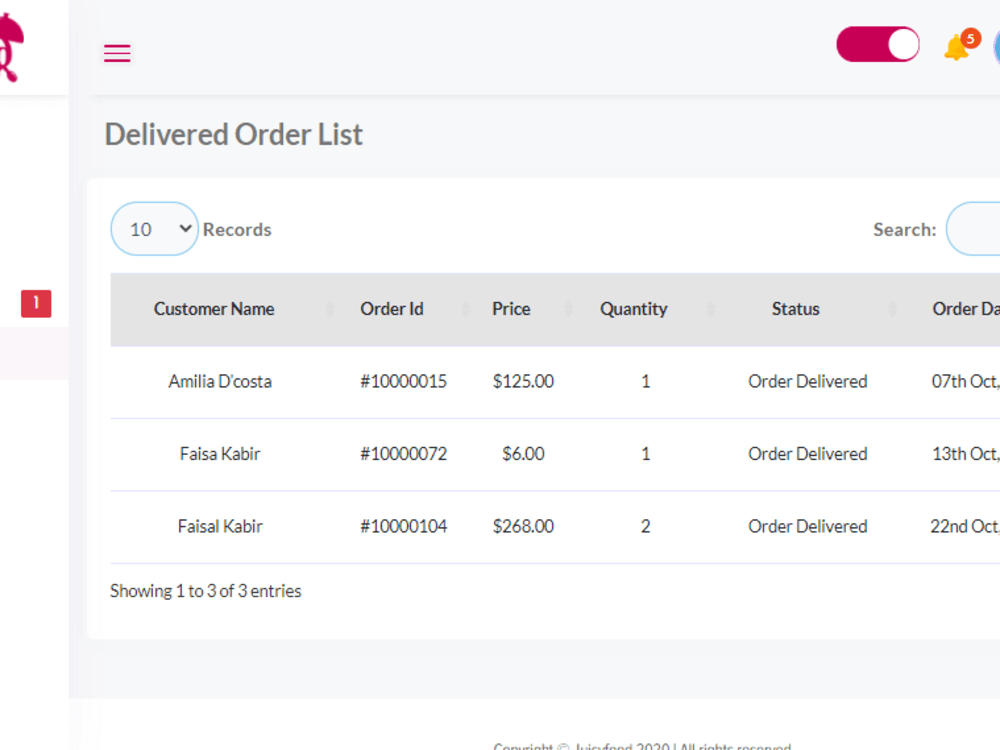Open the navigation sidebar menu
This screenshot has width=1000, height=750.
117,53
